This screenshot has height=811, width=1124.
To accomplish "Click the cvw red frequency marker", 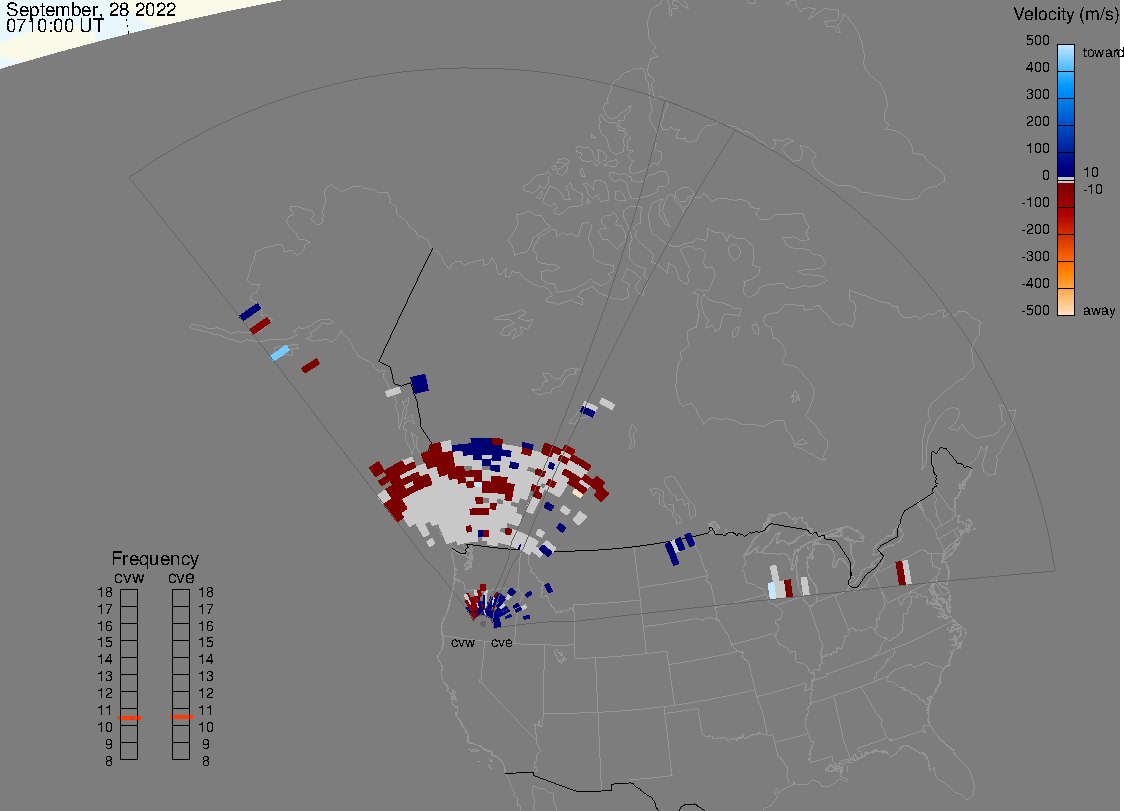I will pyautogui.click(x=129, y=718).
